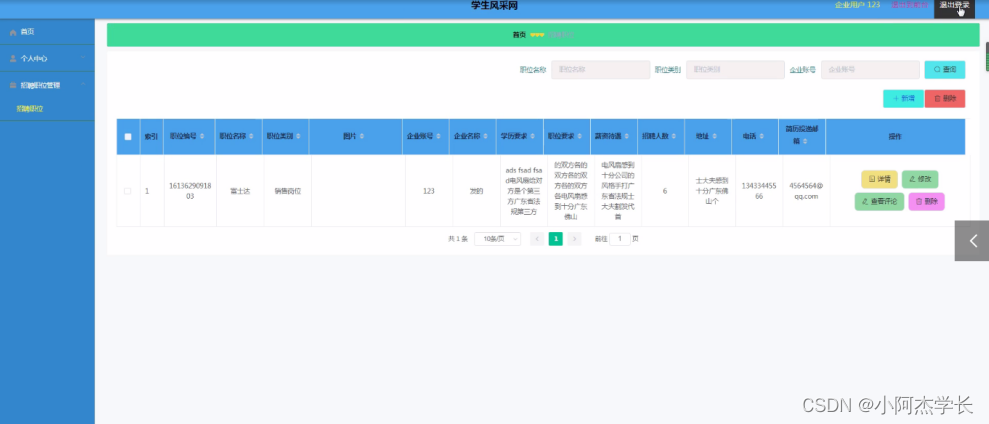Image resolution: width=989 pixels, height=424 pixels.
Task: Focus the 职位名称 search field
Action: tap(600, 69)
